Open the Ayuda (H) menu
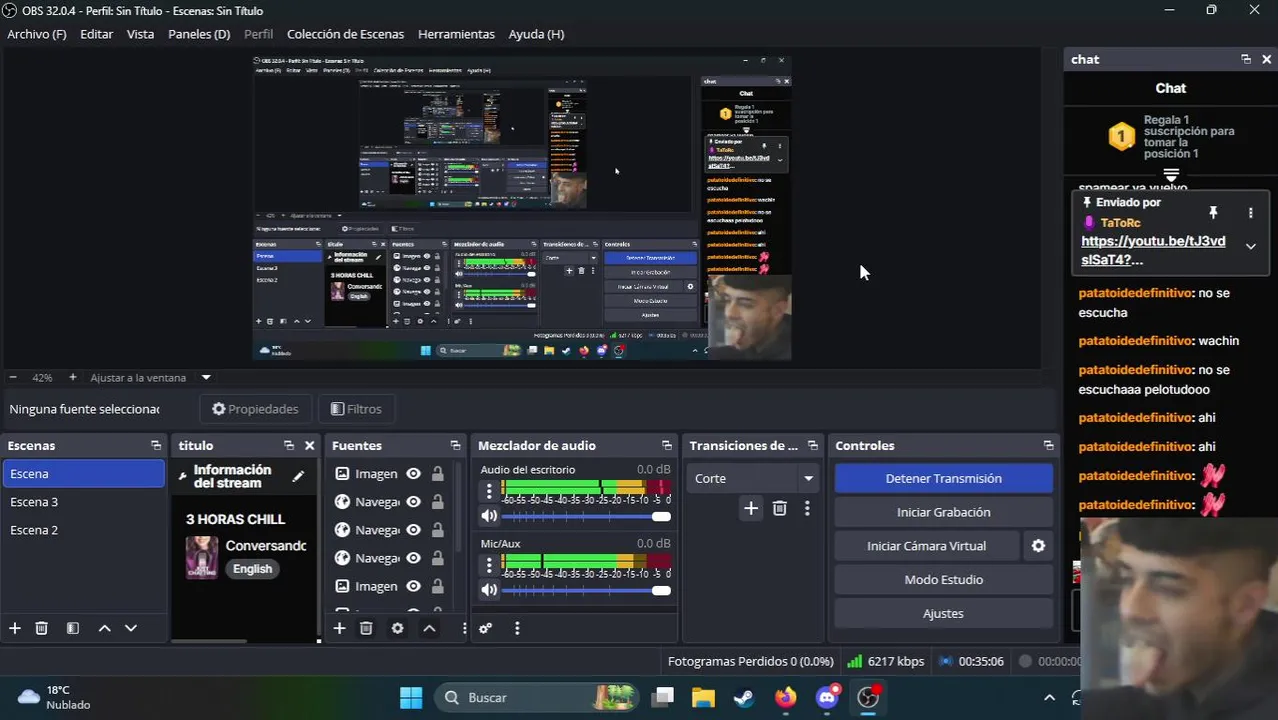This screenshot has height=720, width=1278. [x=536, y=34]
